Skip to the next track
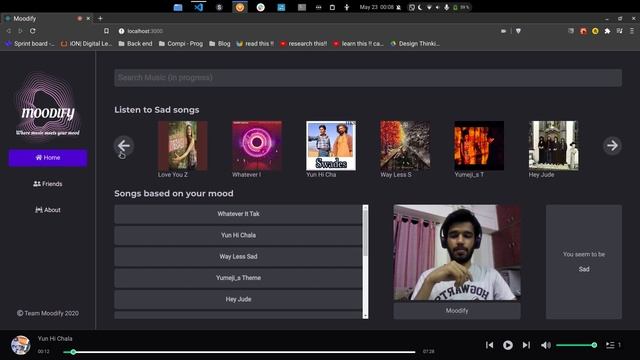Viewport: 640px width, 360px height. 527,345
